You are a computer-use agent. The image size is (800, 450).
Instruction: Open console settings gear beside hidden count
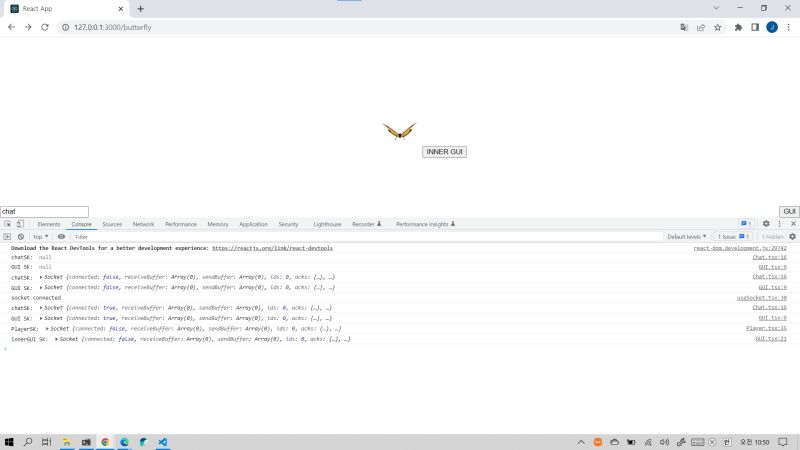point(792,237)
